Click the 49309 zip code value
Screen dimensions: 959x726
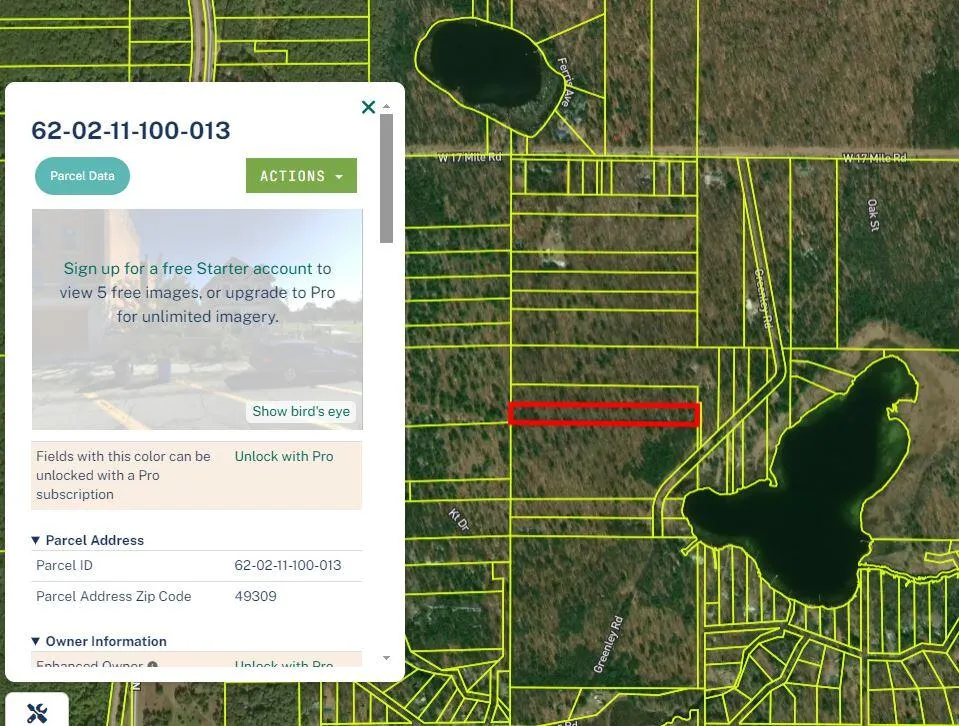pos(255,596)
